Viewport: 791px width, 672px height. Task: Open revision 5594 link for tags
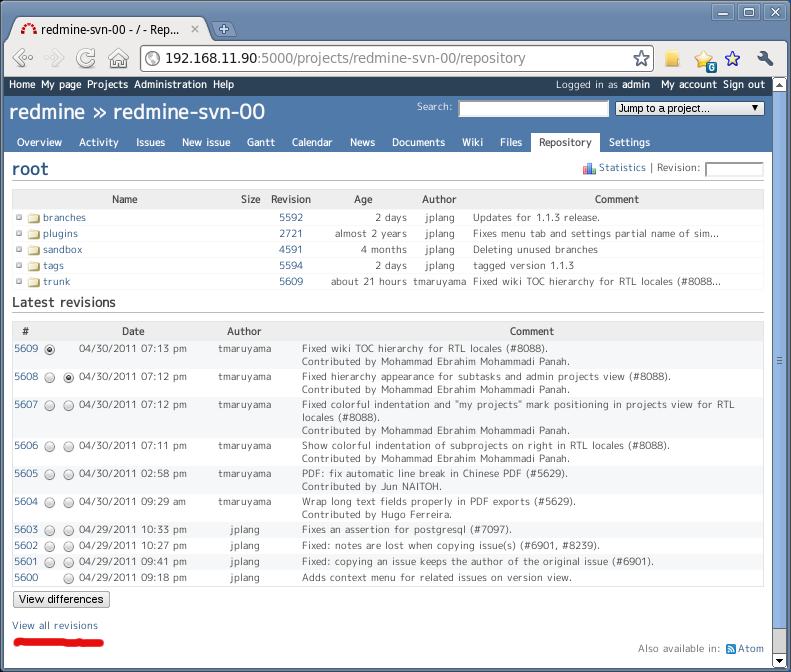tap(291, 265)
